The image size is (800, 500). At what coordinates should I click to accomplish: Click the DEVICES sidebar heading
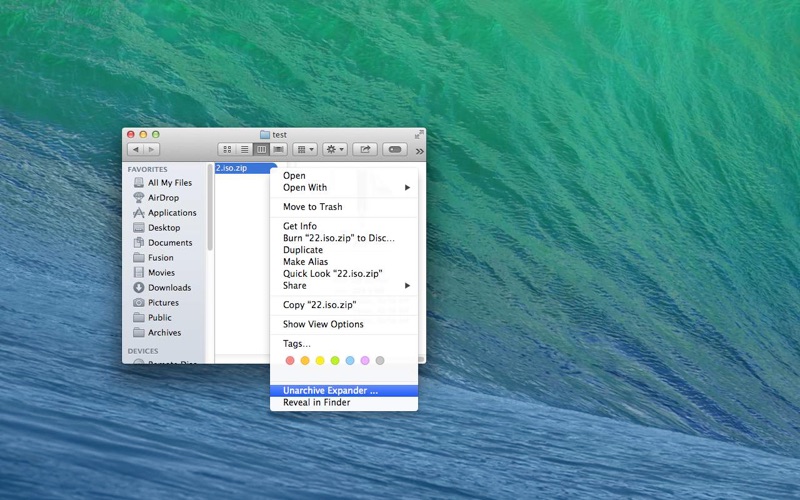(x=143, y=351)
